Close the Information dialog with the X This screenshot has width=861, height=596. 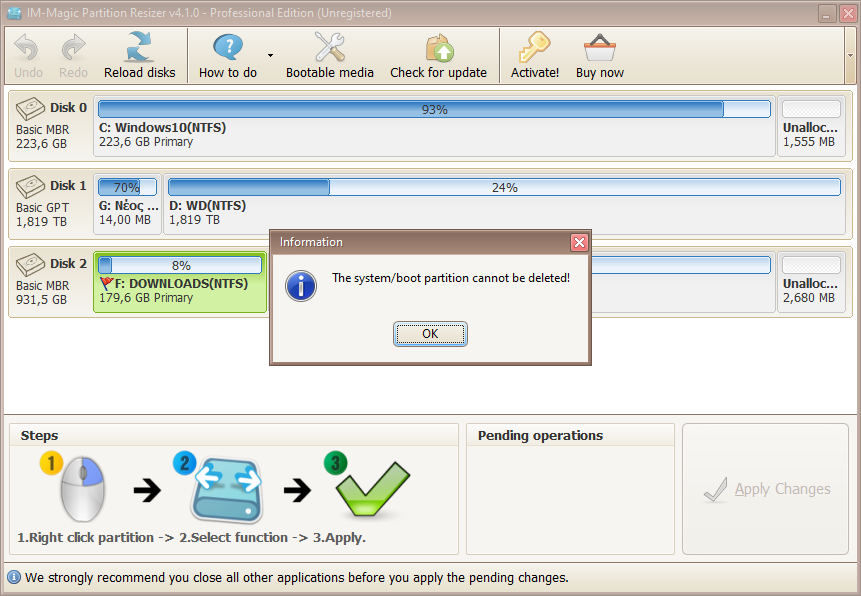tap(579, 242)
